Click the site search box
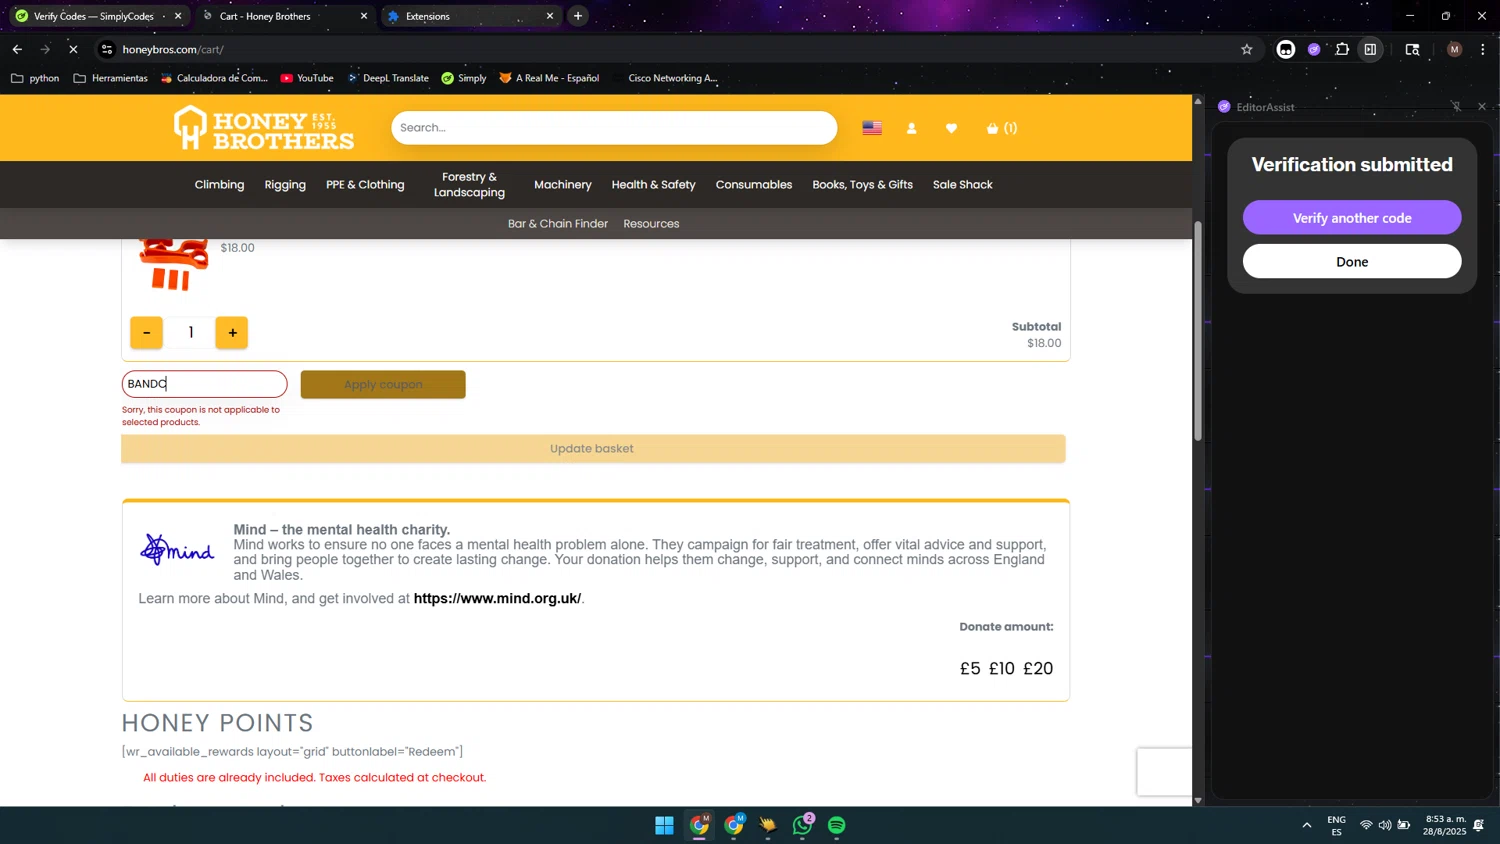1500x844 pixels. (x=613, y=128)
